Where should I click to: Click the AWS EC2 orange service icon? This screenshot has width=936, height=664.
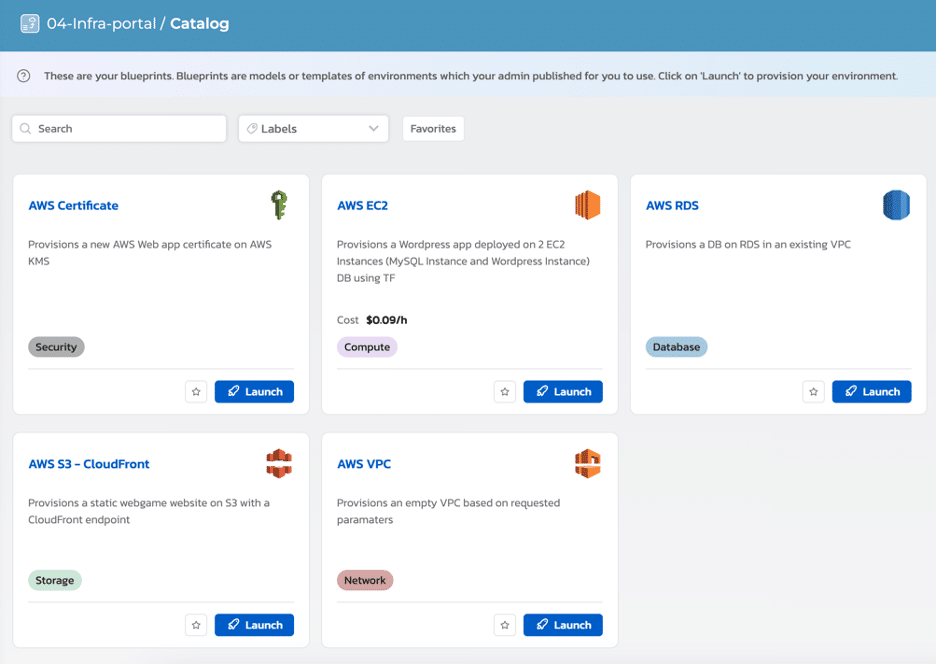(x=587, y=206)
